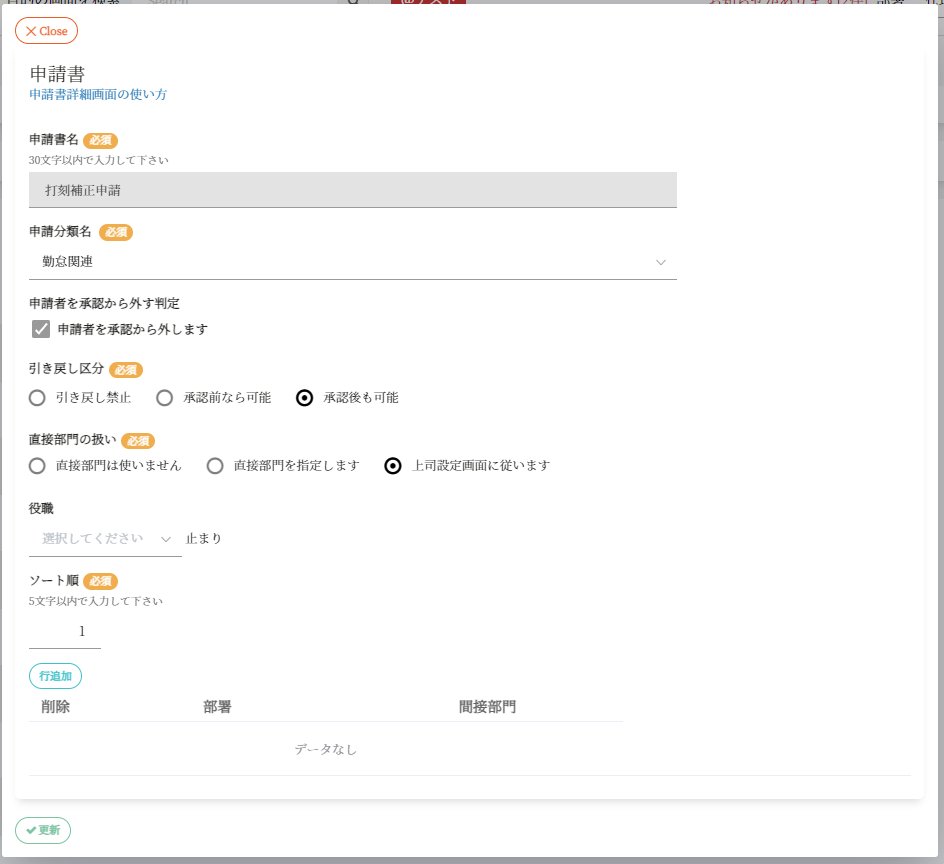Close the 申請書 dialog with the Close button

click(x=46, y=31)
